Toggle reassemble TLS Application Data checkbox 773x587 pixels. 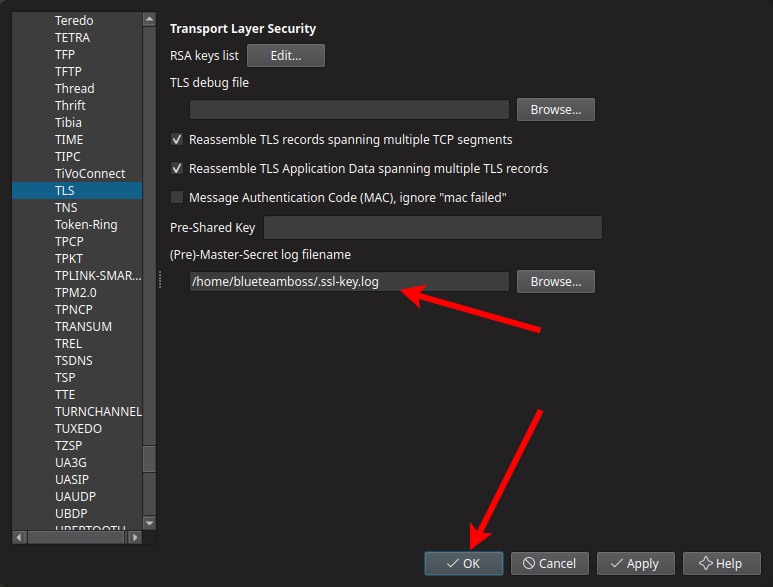[178, 169]
